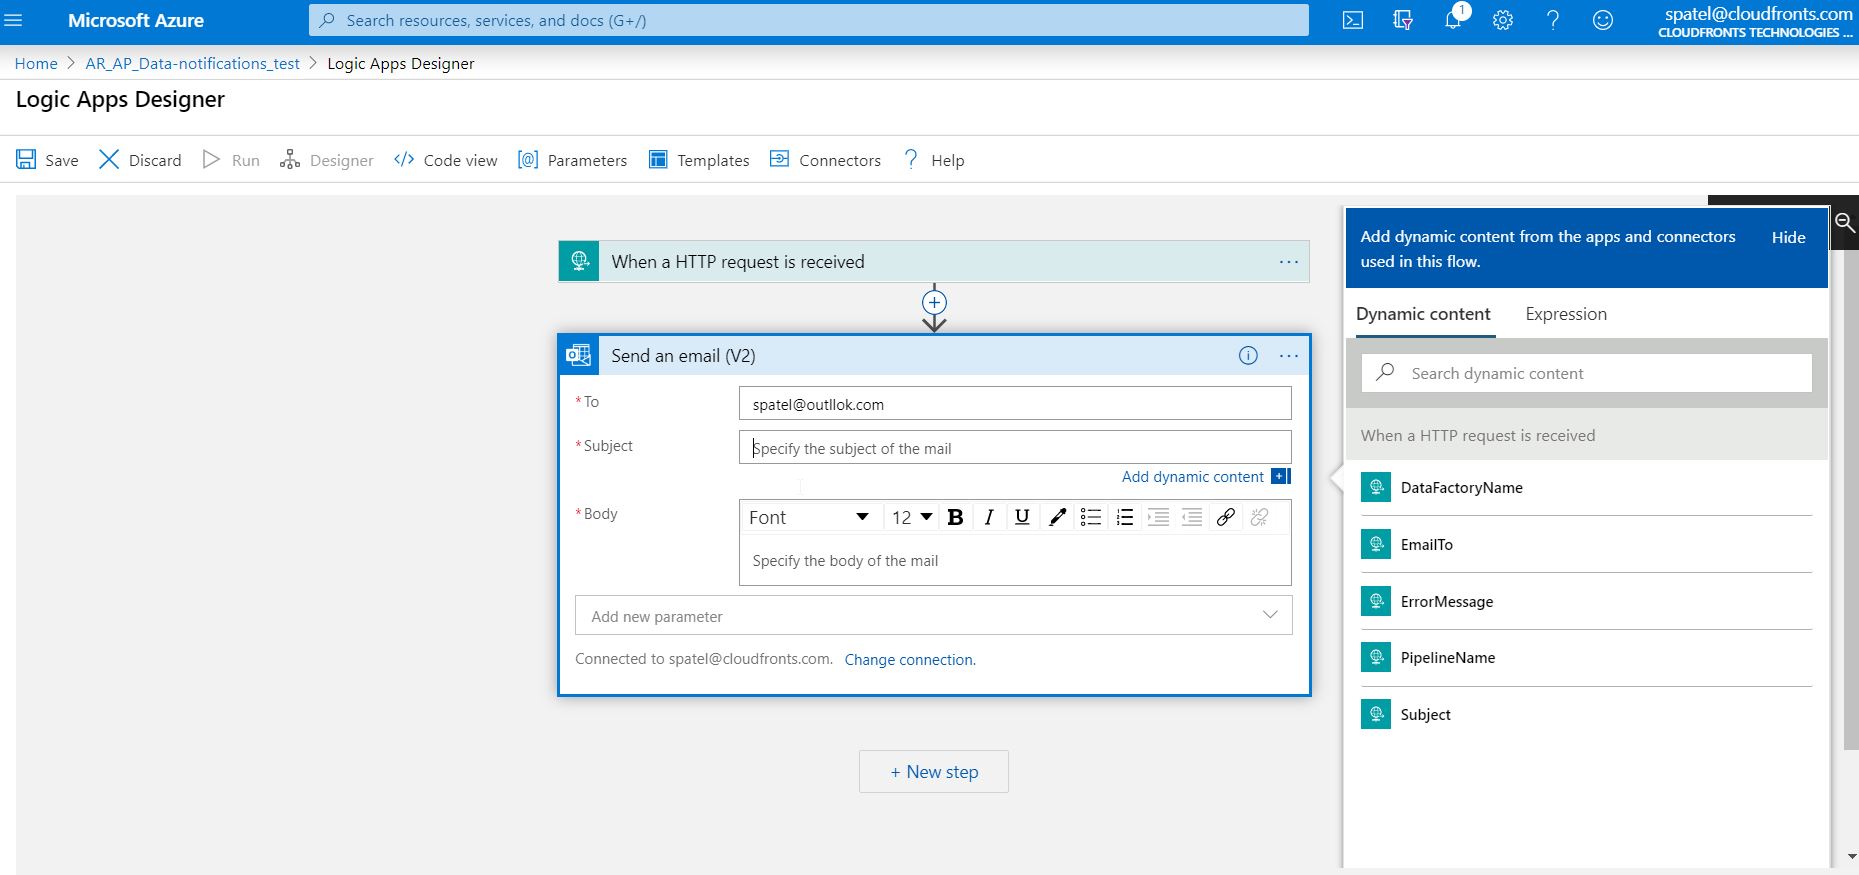The image size is (1859, 875).
Task: Open Cloud Shell from the top bar
Action: coord(1353,20)
